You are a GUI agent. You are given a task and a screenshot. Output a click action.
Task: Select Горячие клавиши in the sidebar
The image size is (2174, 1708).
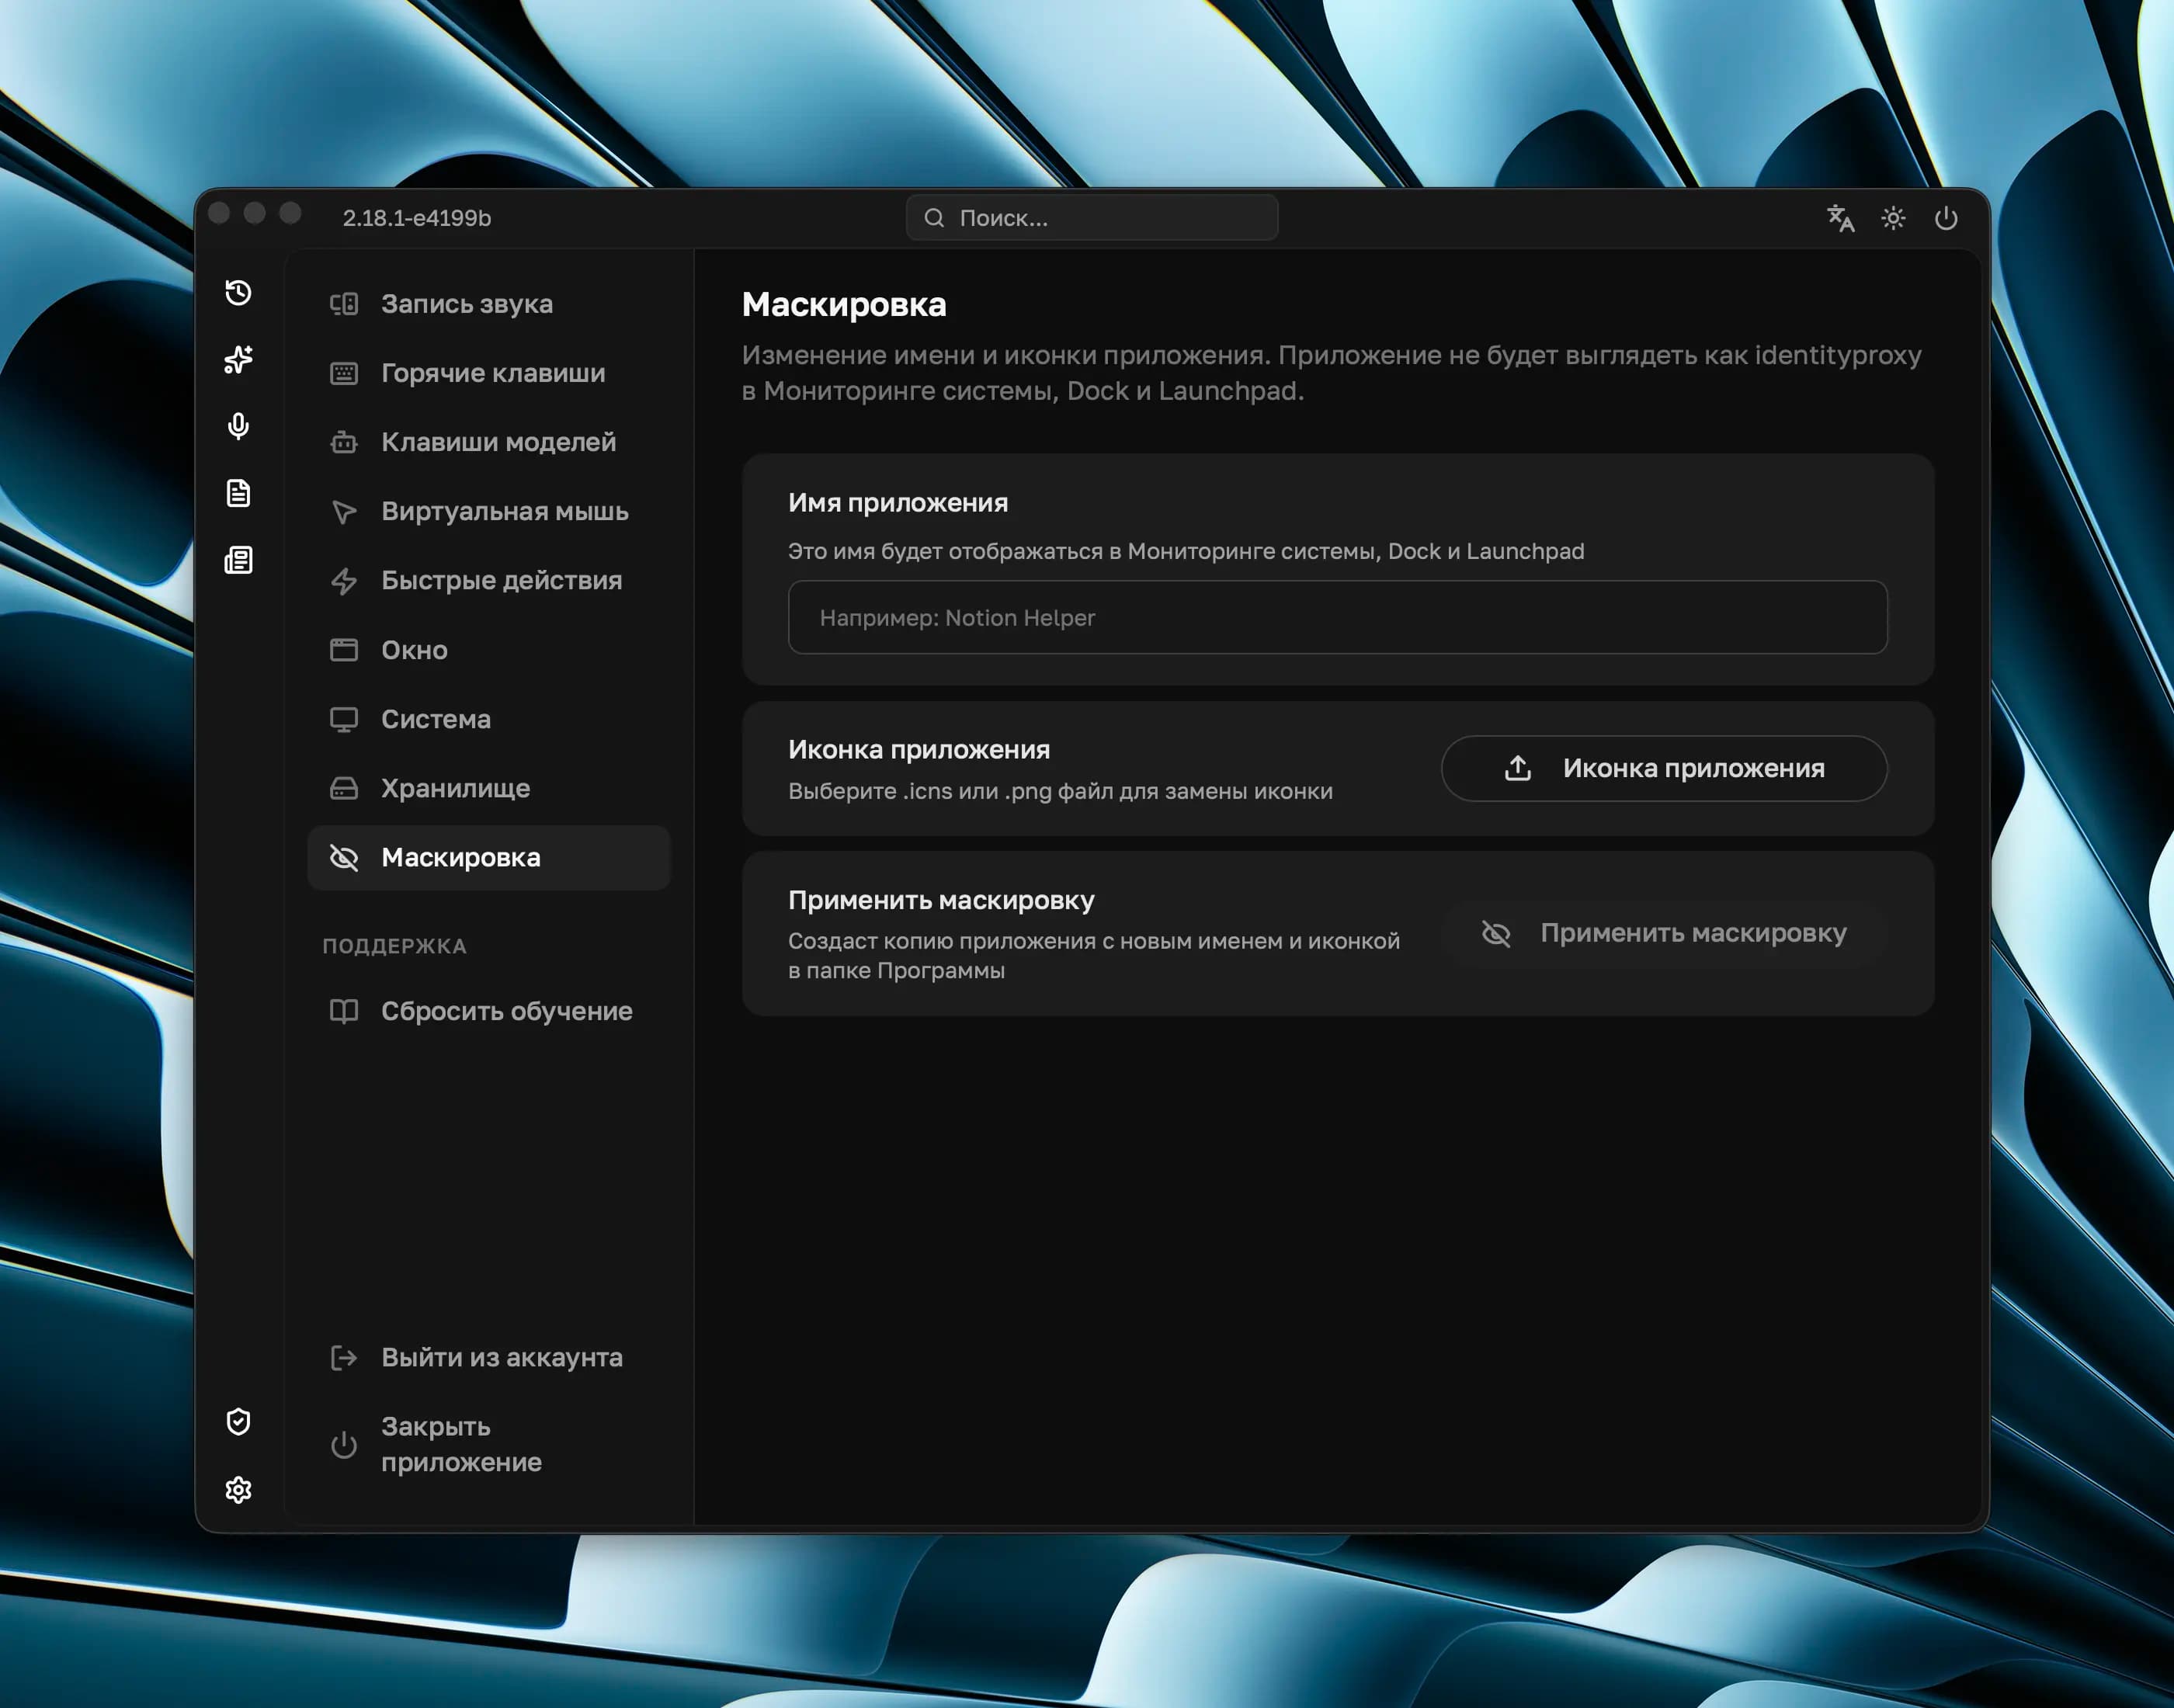492,373
